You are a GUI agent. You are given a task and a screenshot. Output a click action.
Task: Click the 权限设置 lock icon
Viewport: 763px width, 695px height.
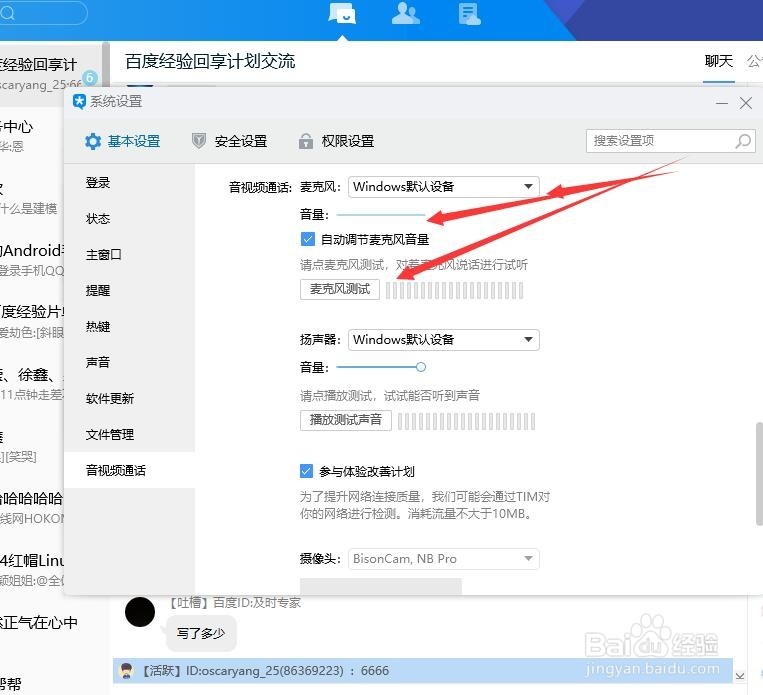(306, 141)
